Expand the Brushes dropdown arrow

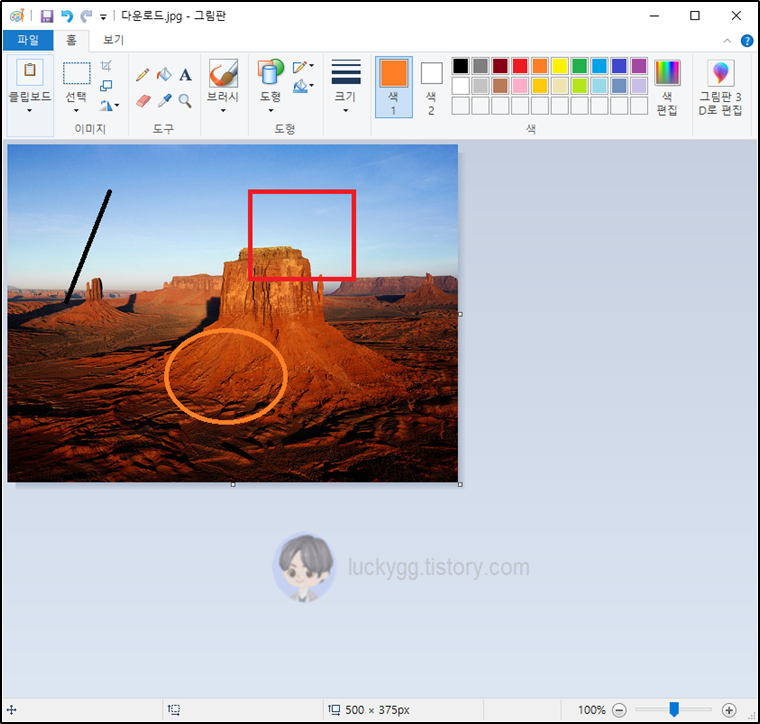223,110
